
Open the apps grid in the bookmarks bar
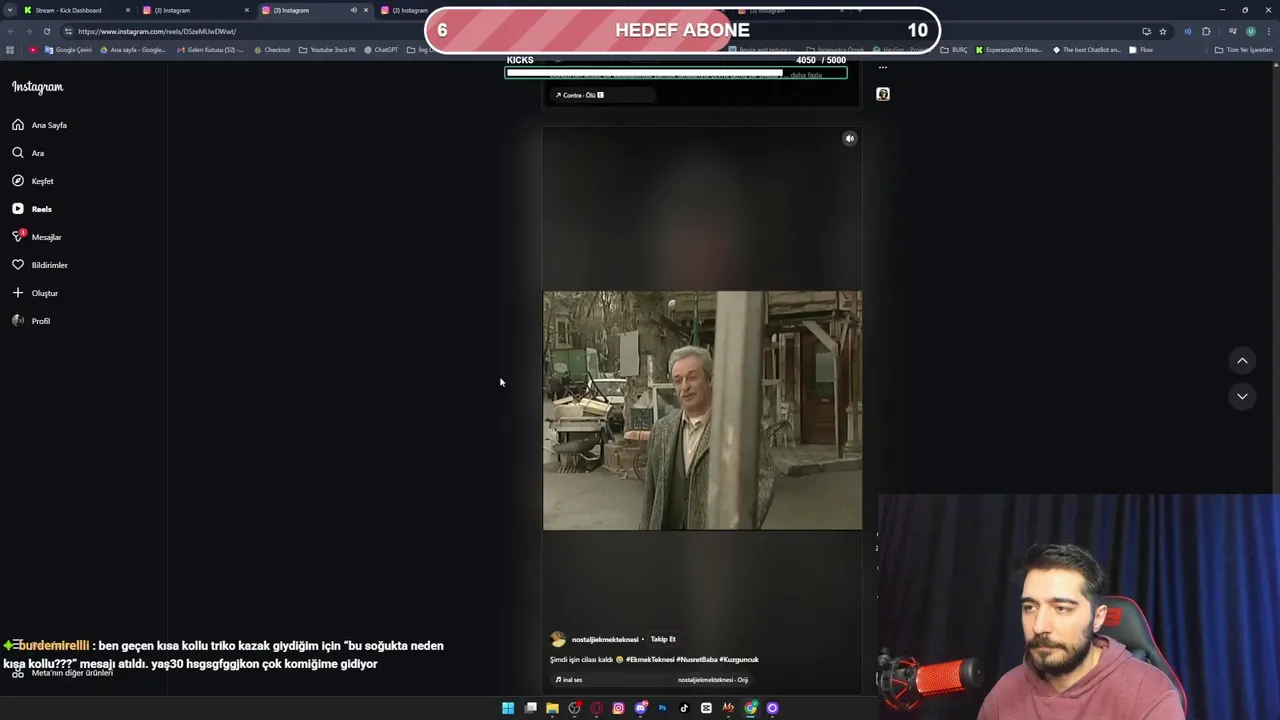[10, 50]
